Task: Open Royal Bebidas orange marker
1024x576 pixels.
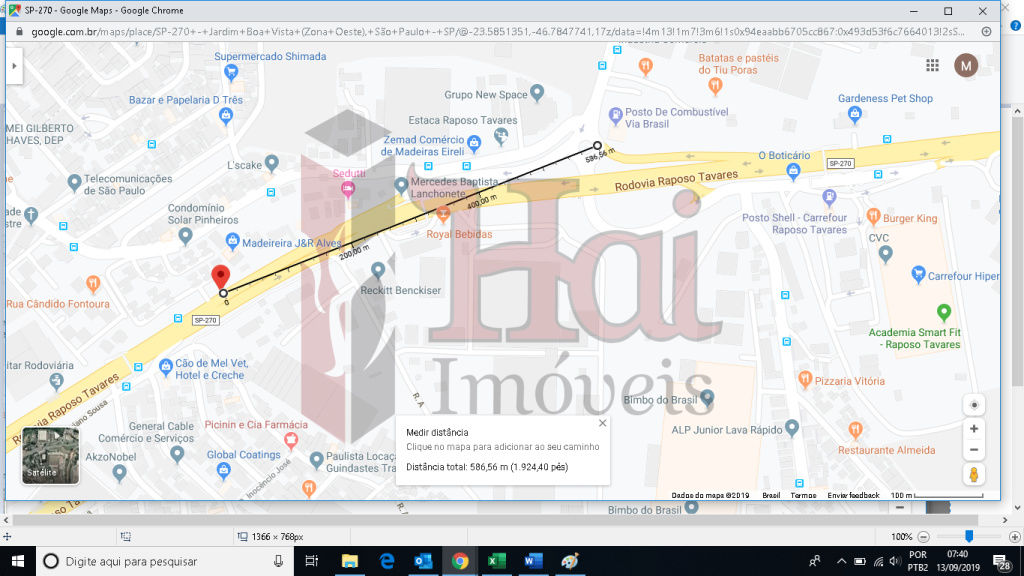Action: (443, 214)
